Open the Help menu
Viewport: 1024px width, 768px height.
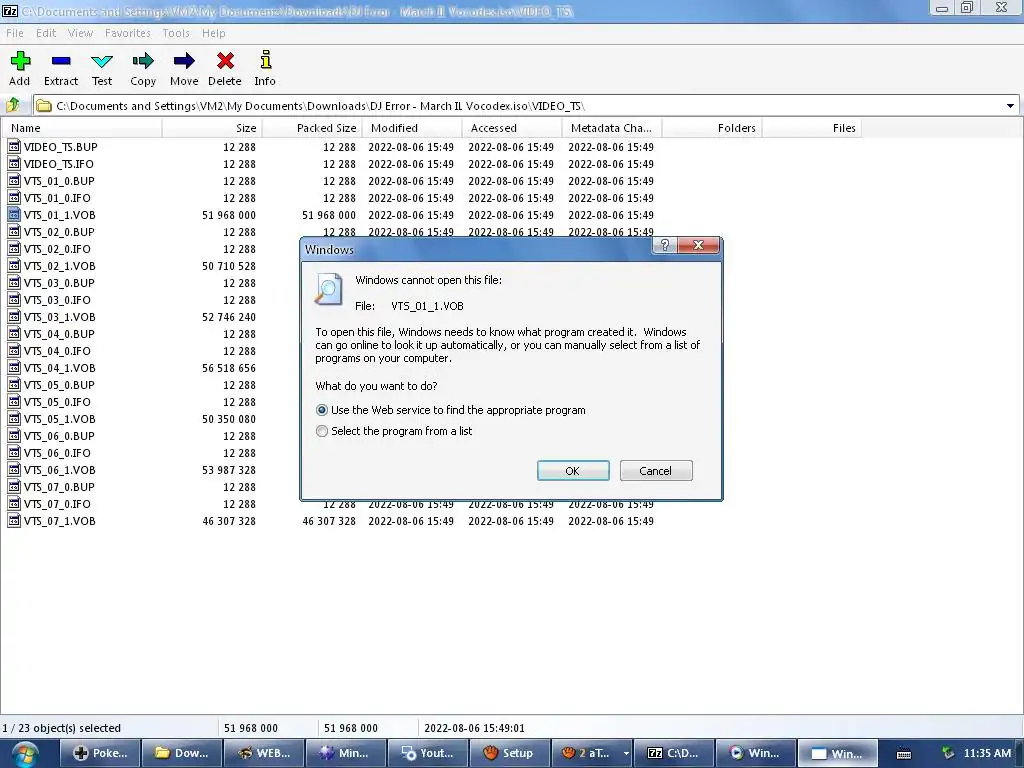[x=214, y=33]
